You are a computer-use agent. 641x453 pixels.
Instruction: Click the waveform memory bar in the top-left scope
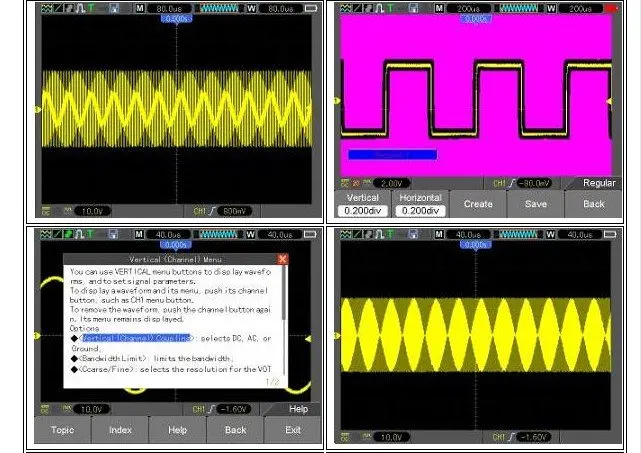[218, 8]
